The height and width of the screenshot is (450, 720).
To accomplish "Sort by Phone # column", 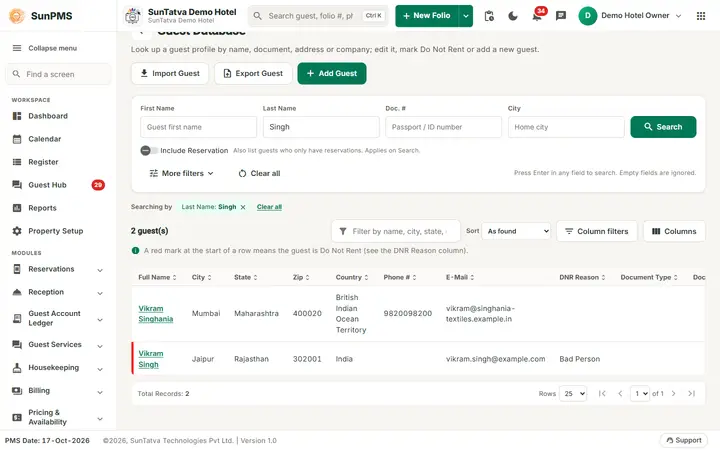I will (400, 277).
